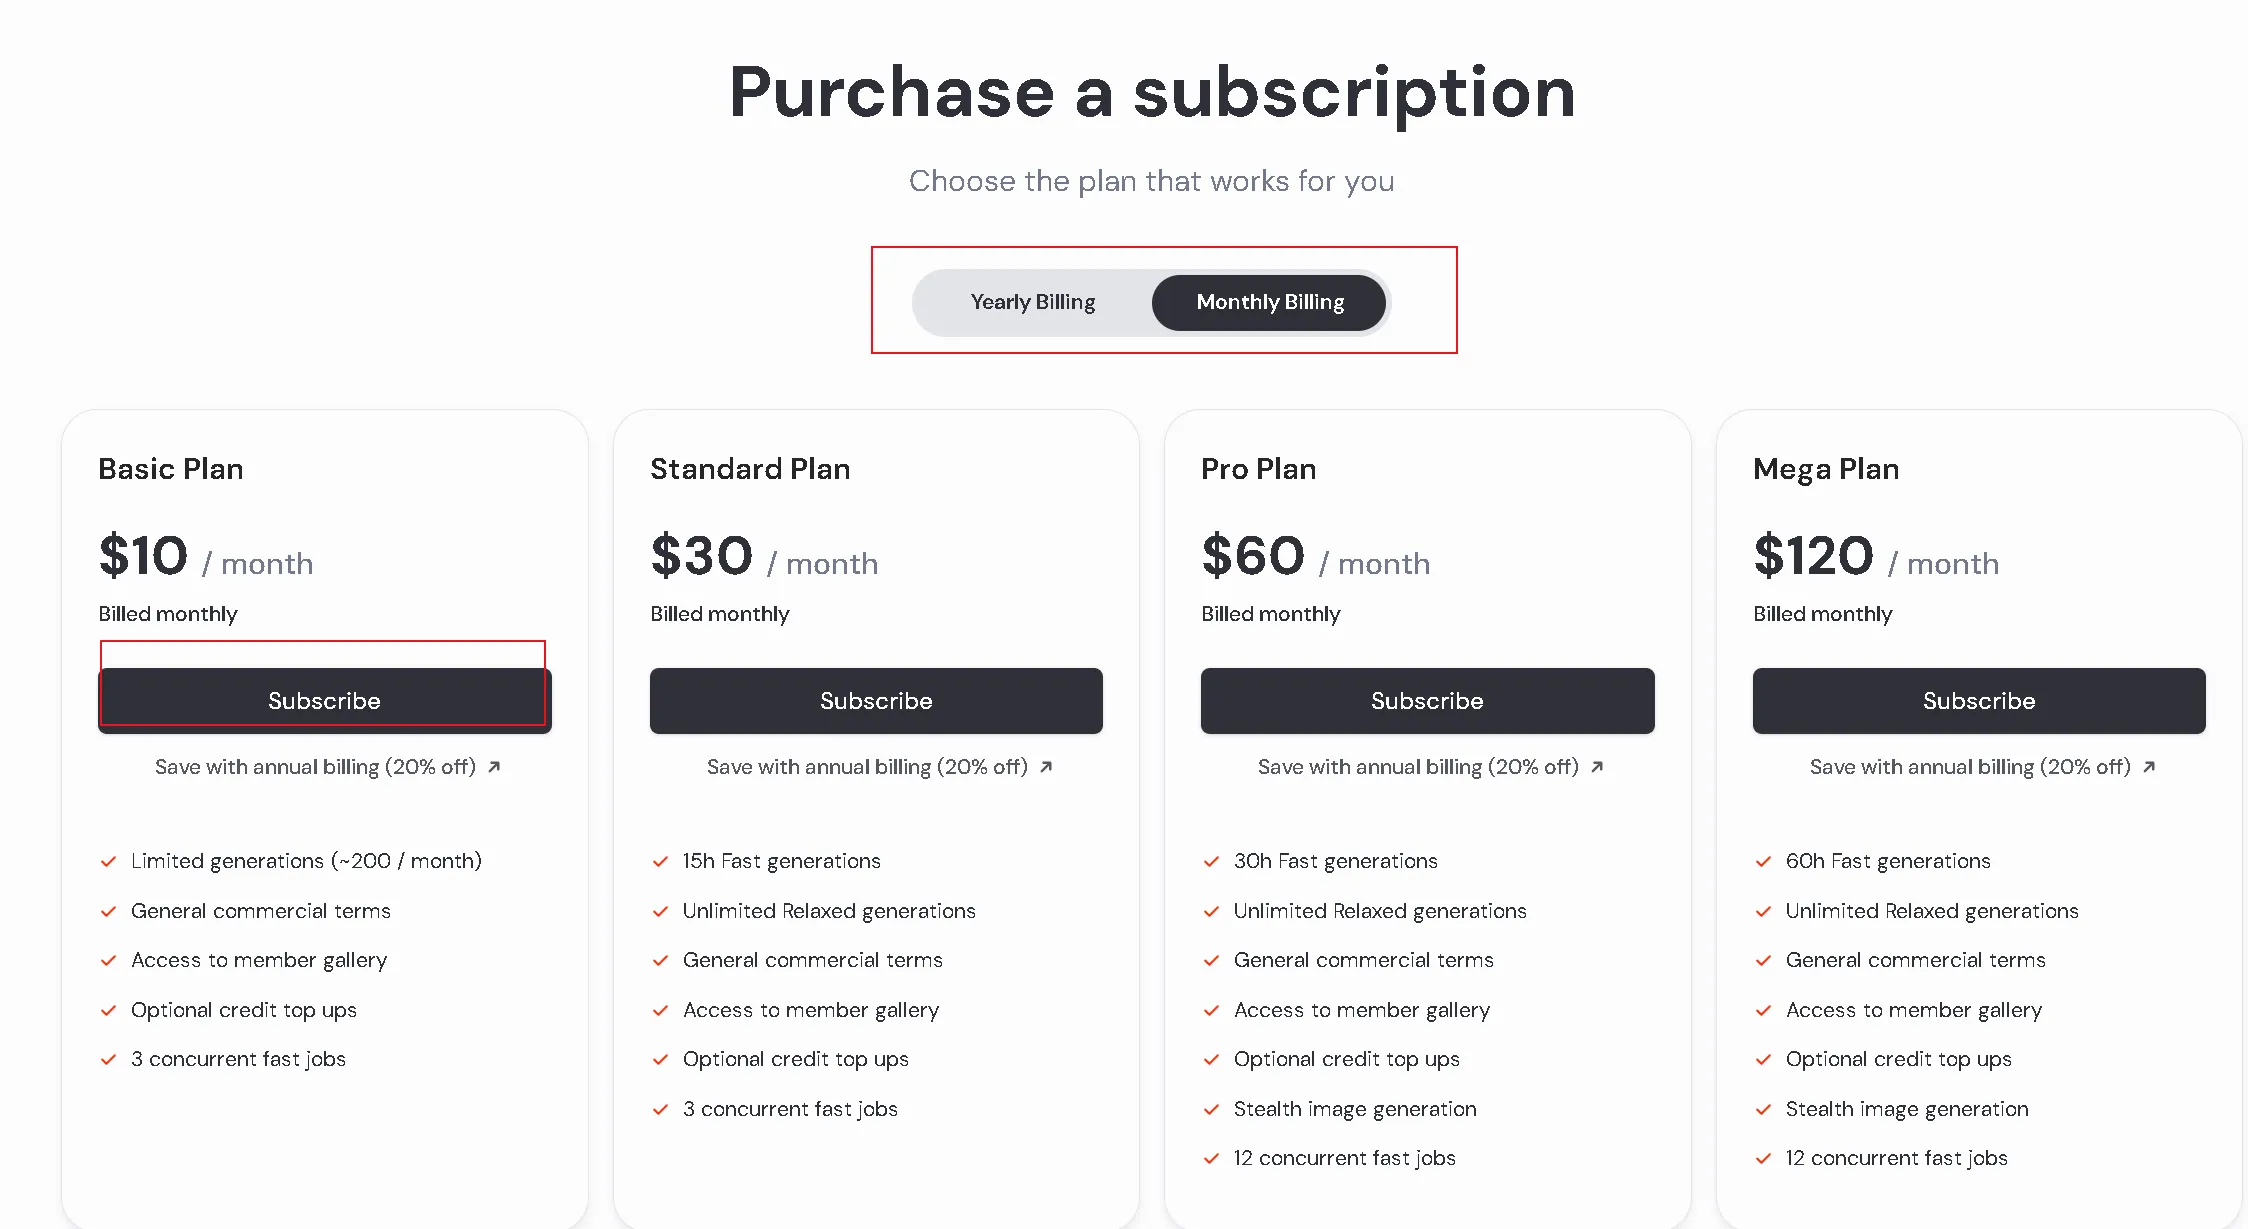The height and width of the screenshot is (1229, 2248).
Task: Click the checkmark beside 30h Fast generations
Action: pyautogui.click(x=1211, y=861)
